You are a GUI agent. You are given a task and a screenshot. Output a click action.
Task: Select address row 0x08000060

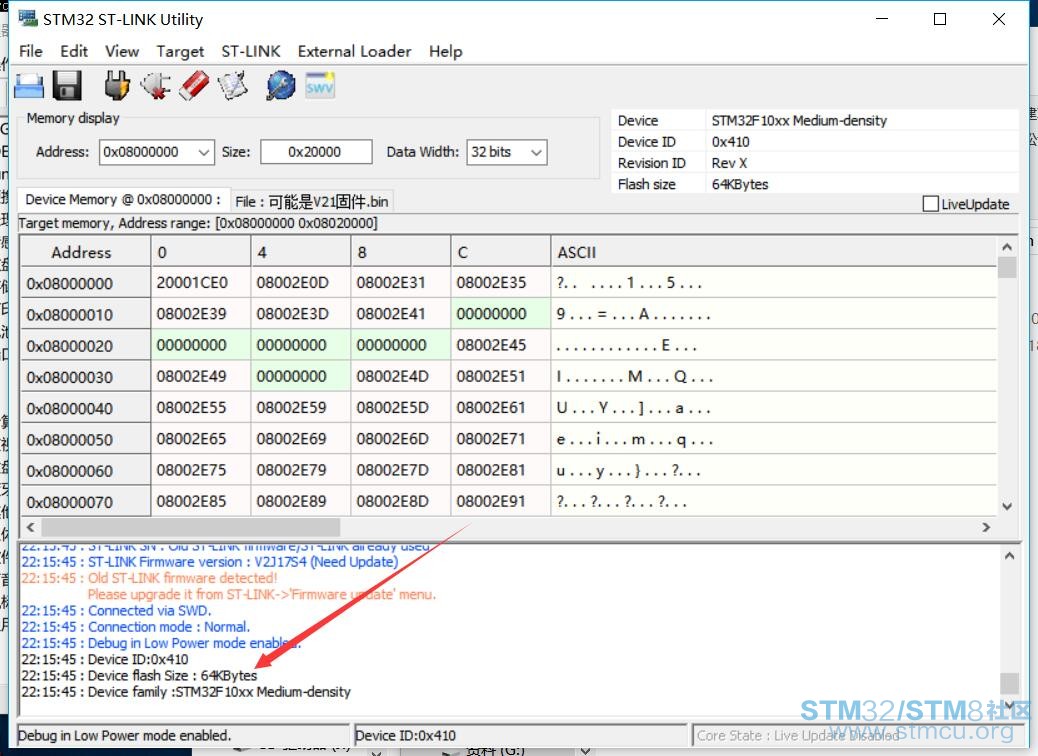tap(85, 471)
